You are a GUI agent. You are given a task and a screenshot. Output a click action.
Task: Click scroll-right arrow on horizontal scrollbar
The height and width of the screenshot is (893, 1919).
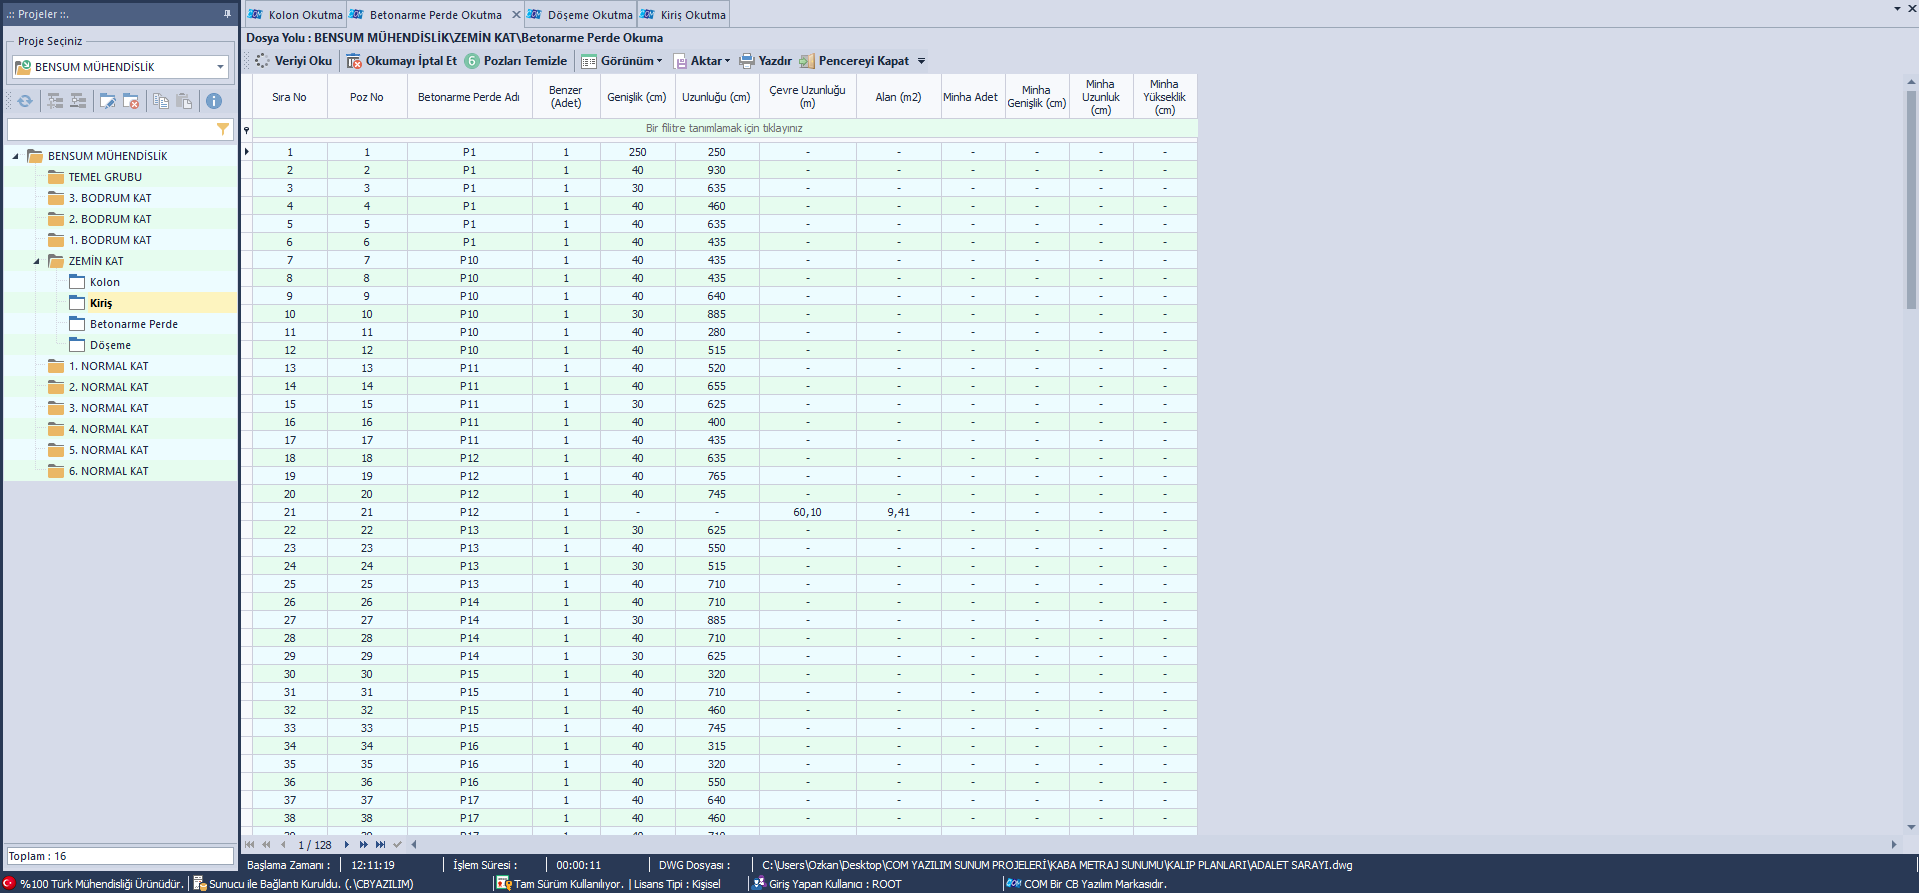1894,845
